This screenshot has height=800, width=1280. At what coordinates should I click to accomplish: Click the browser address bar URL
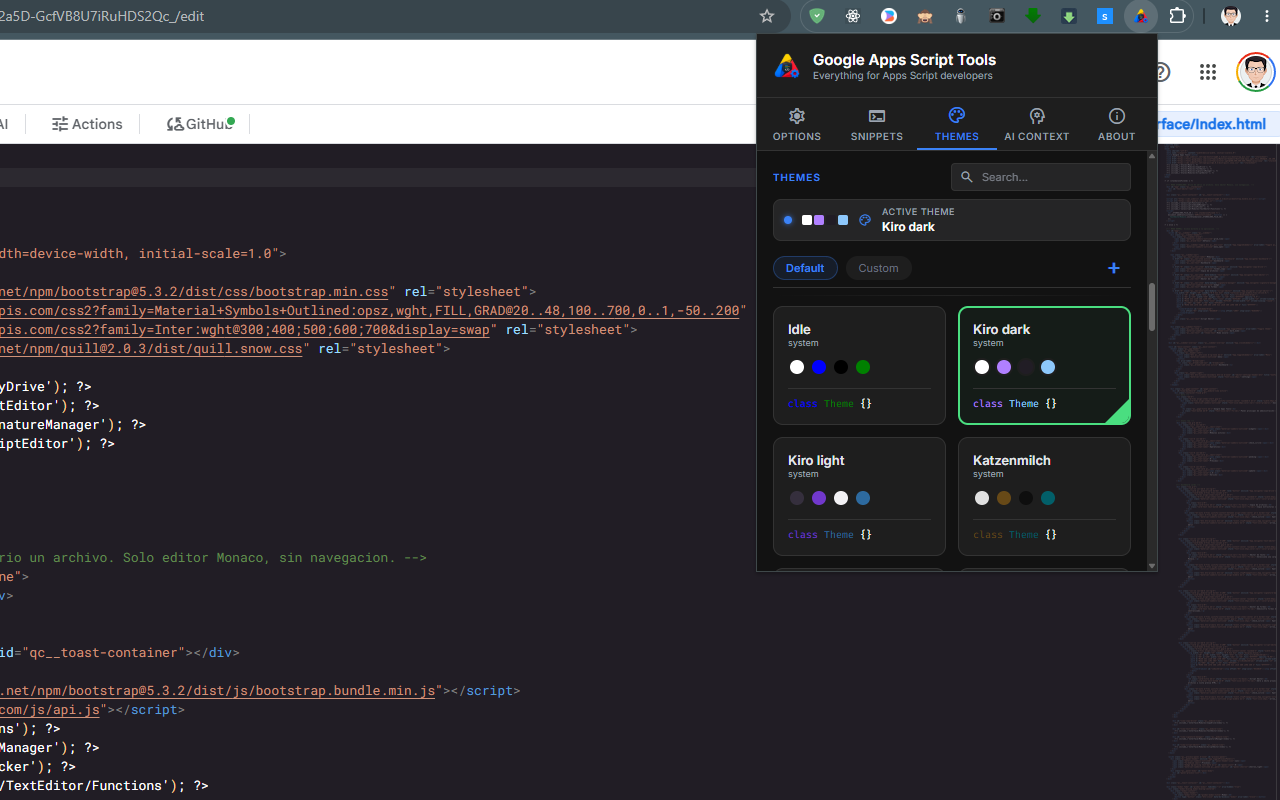(x=102, y=16)
